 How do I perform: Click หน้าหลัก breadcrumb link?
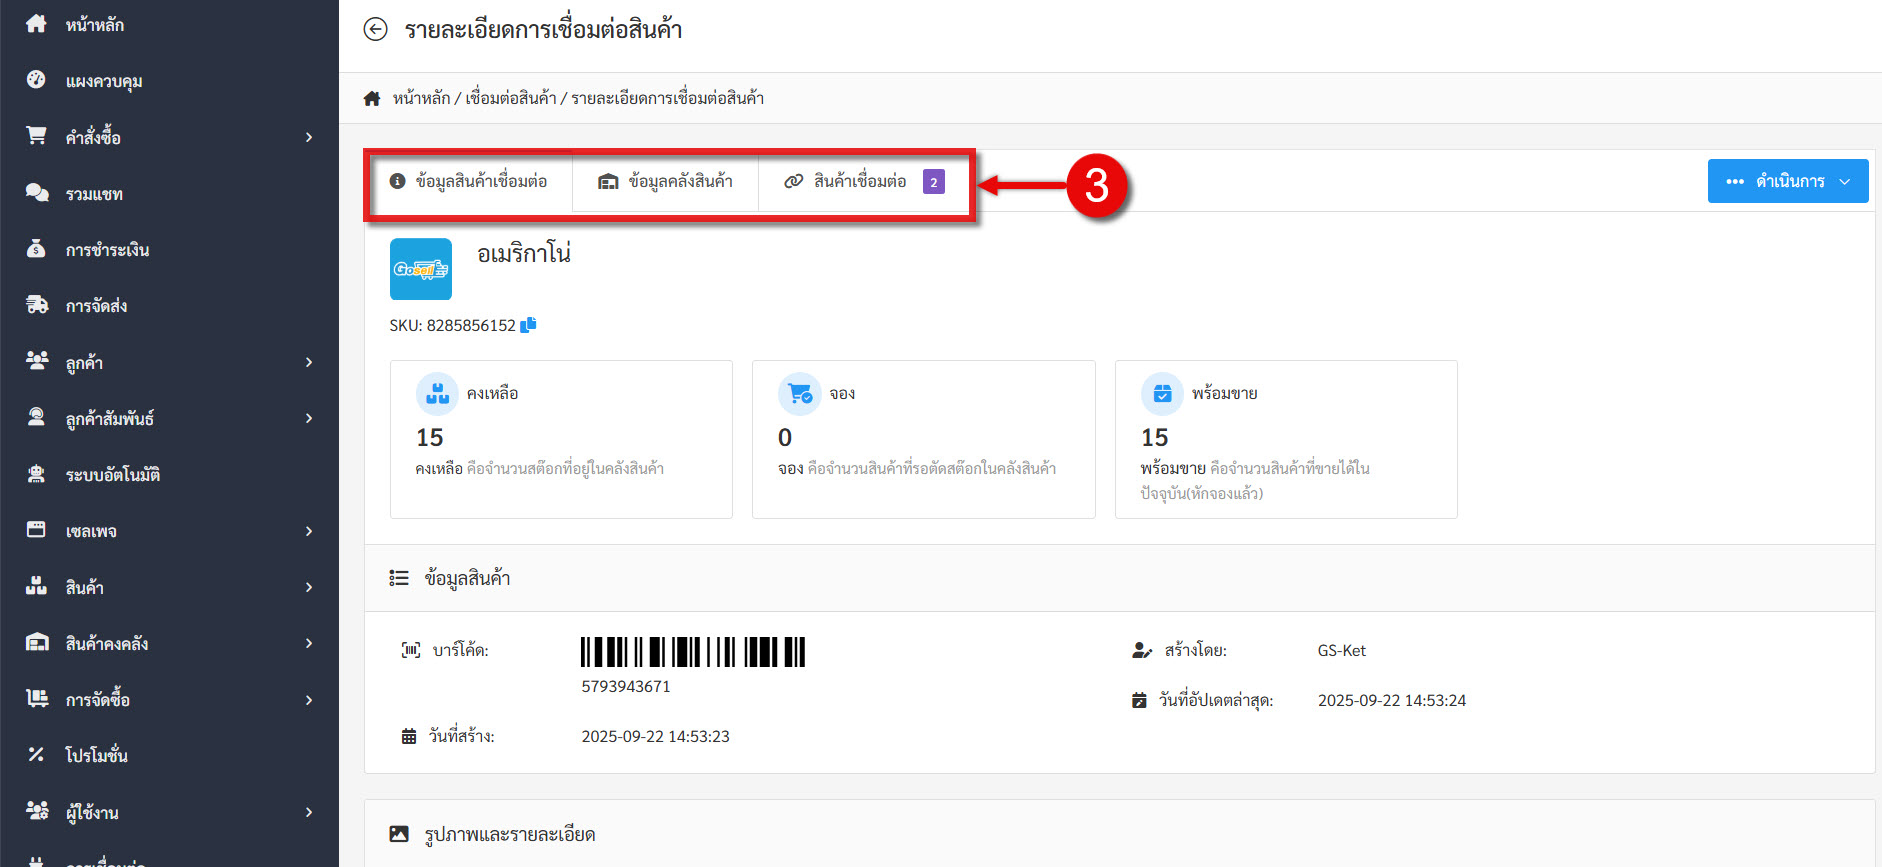[x=421, y=98]
